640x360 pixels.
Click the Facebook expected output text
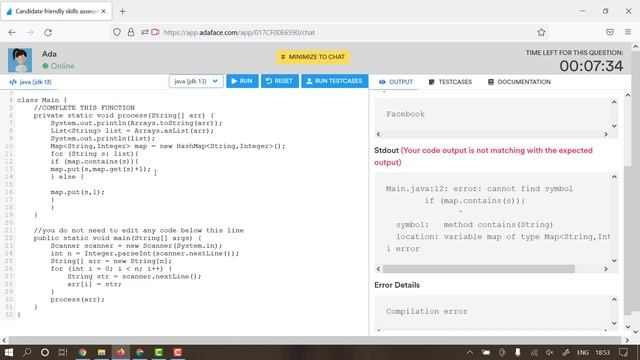[x=405, y=114]
